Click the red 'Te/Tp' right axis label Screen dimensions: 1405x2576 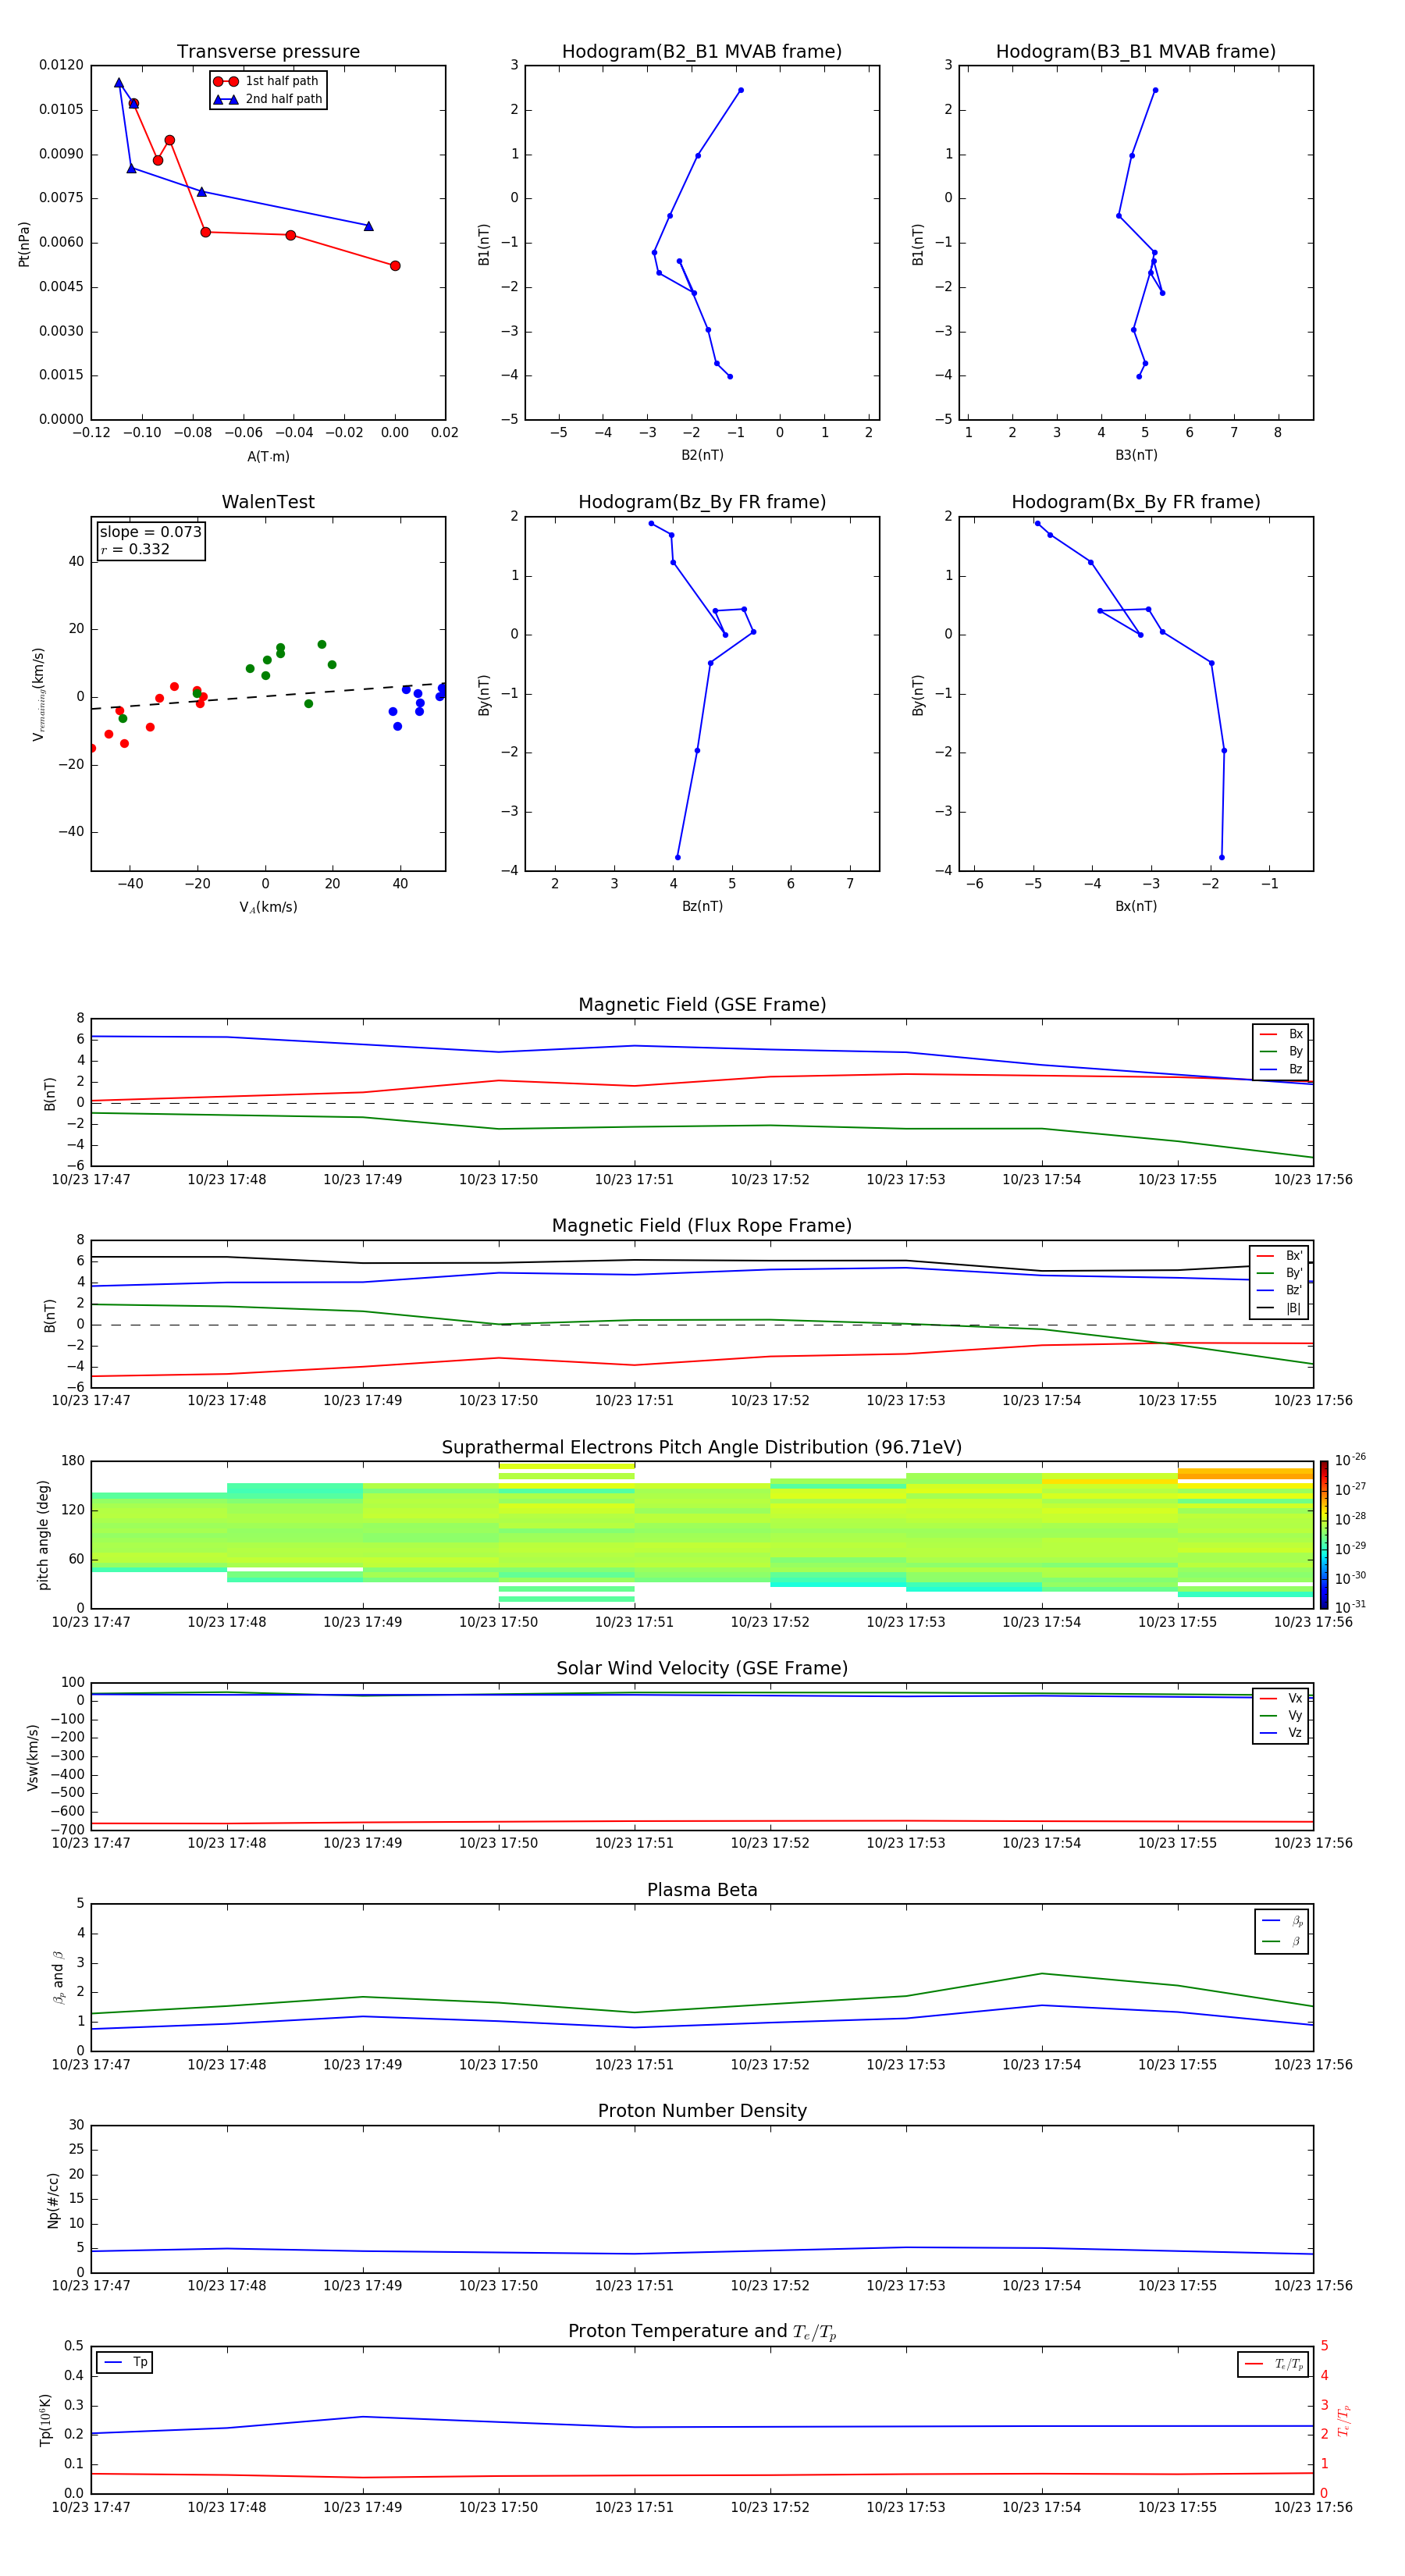pyautogui.click(x=1343, y=2420)
